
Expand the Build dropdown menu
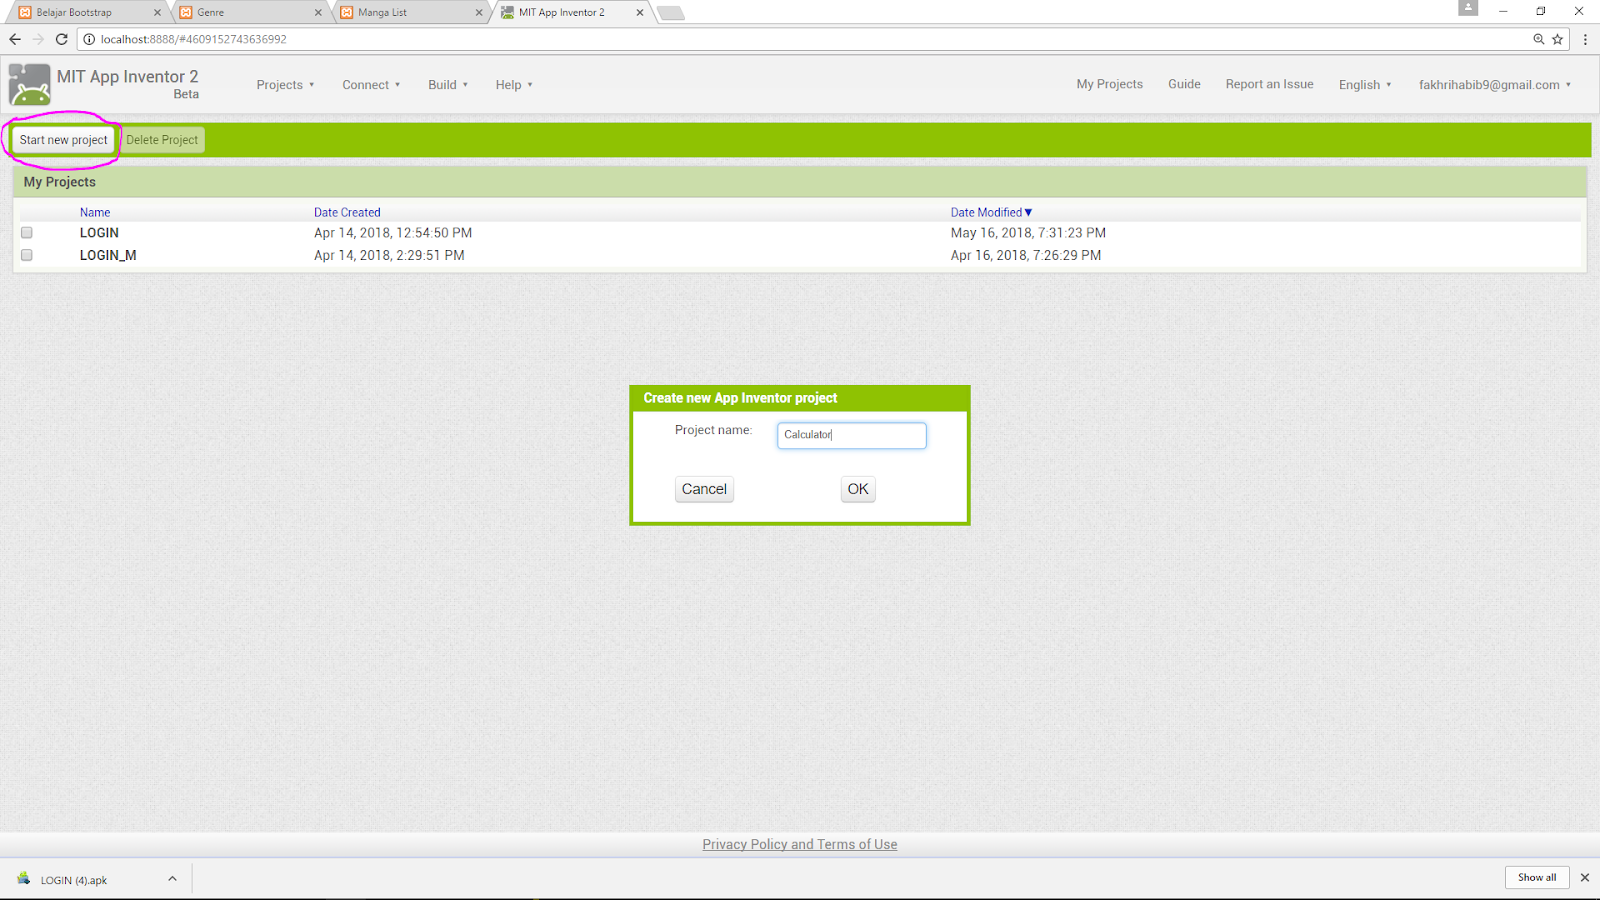click(448, 85)
